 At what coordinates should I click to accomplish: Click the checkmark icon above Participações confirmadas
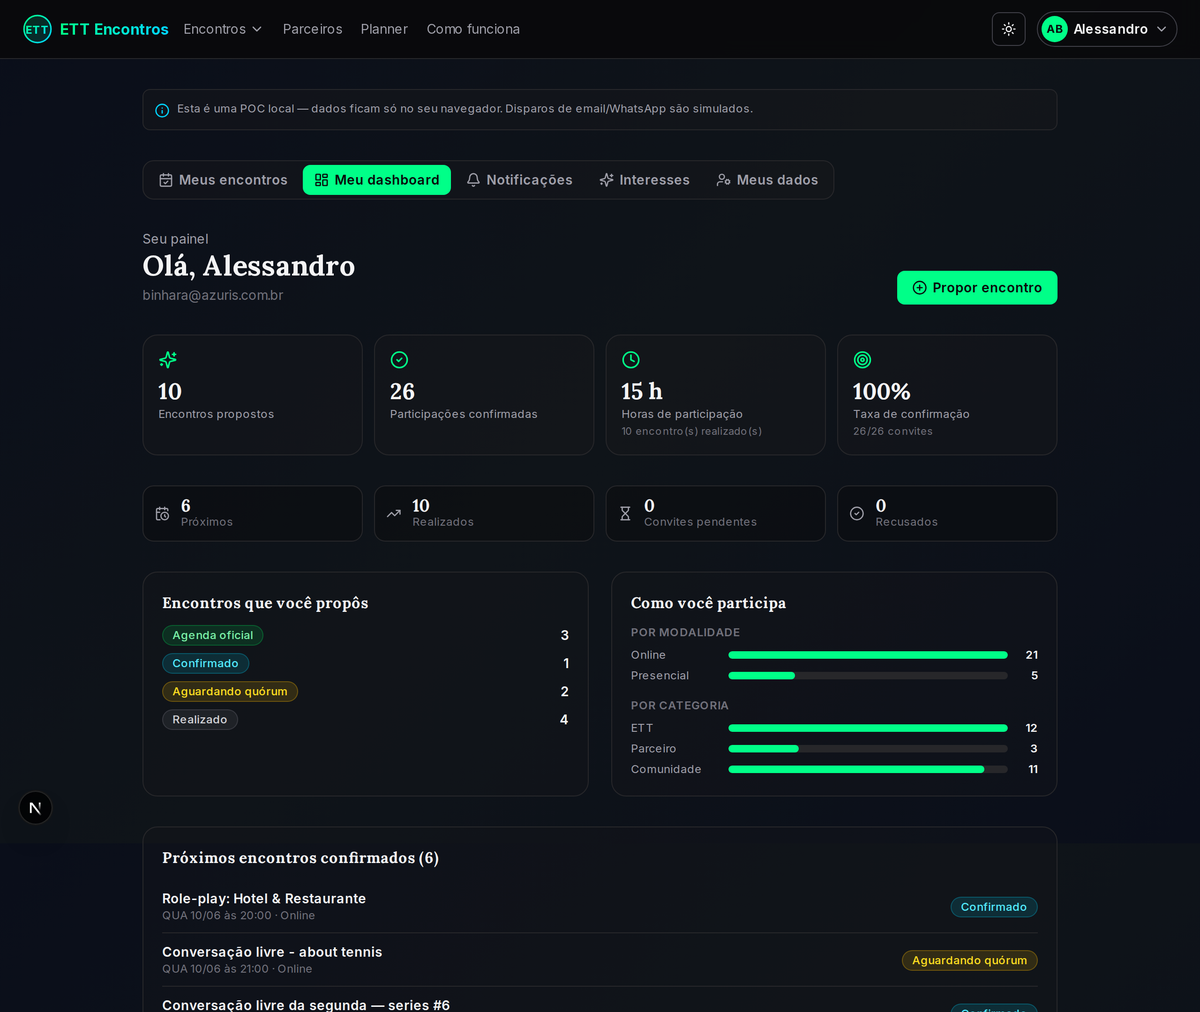pyautogui.click(x=399, y=360)
